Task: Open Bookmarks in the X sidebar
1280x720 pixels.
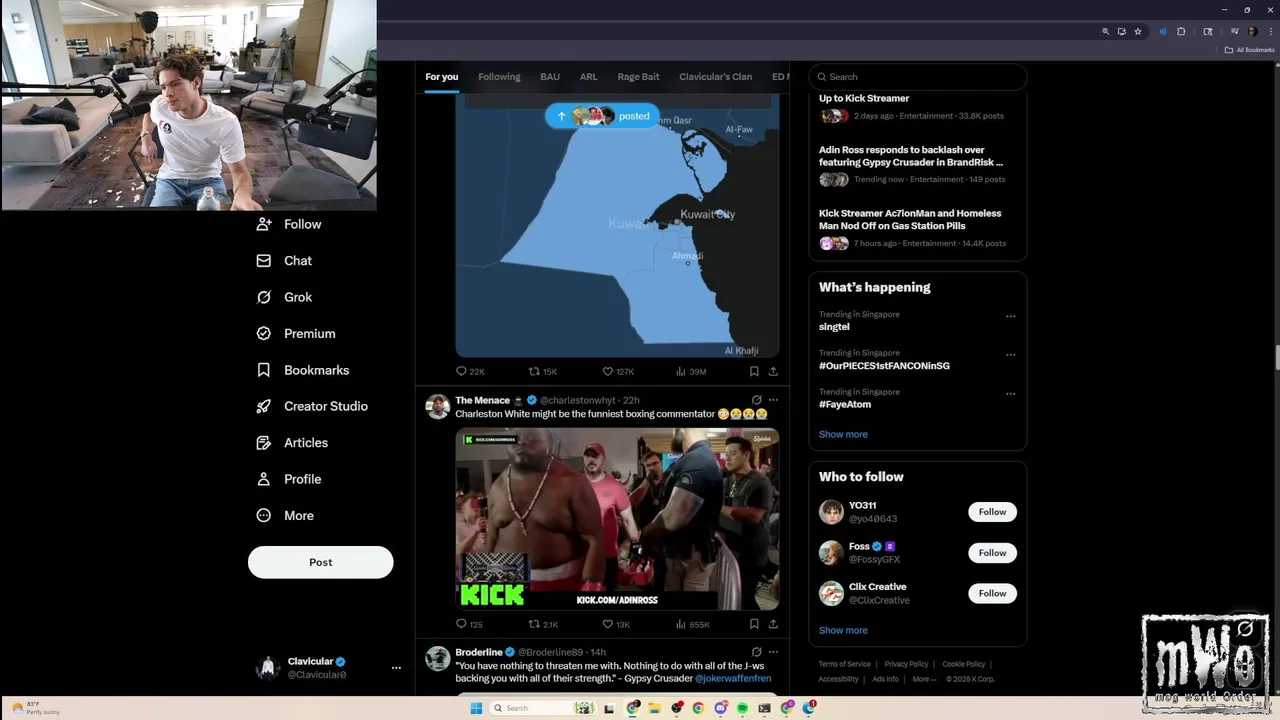Action: [x=302, y=370]
